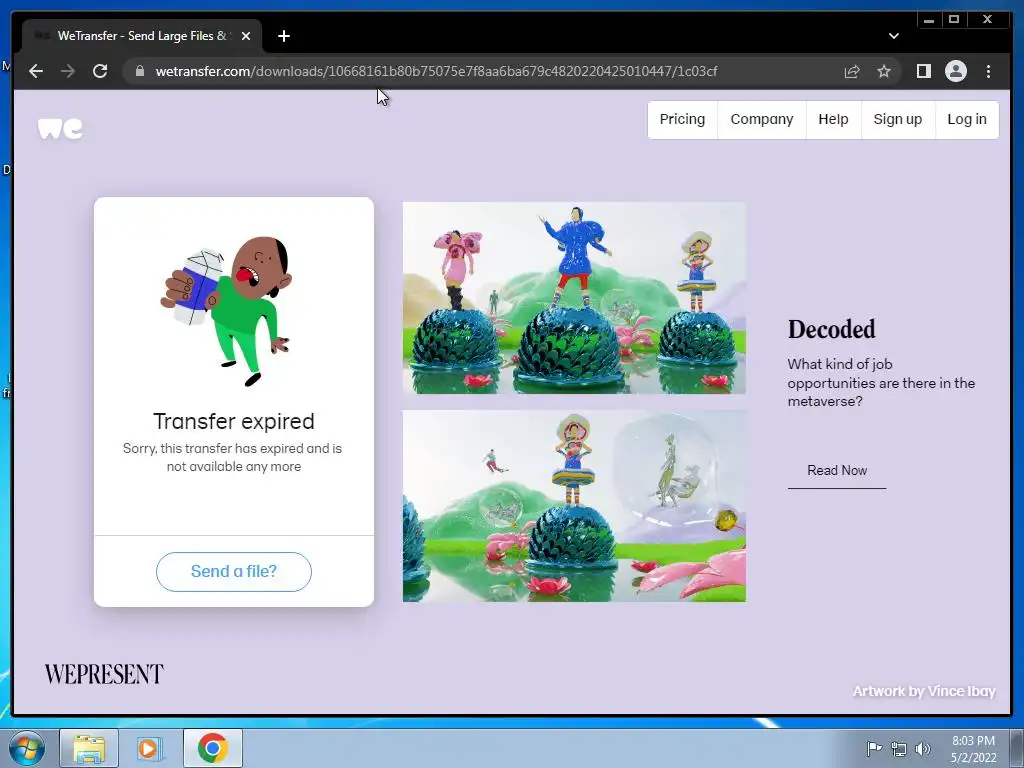Viewport: 1024px width, 768px height.
Task: Open File Explorer from the taskbar
Action: click(x=89, y=748)
